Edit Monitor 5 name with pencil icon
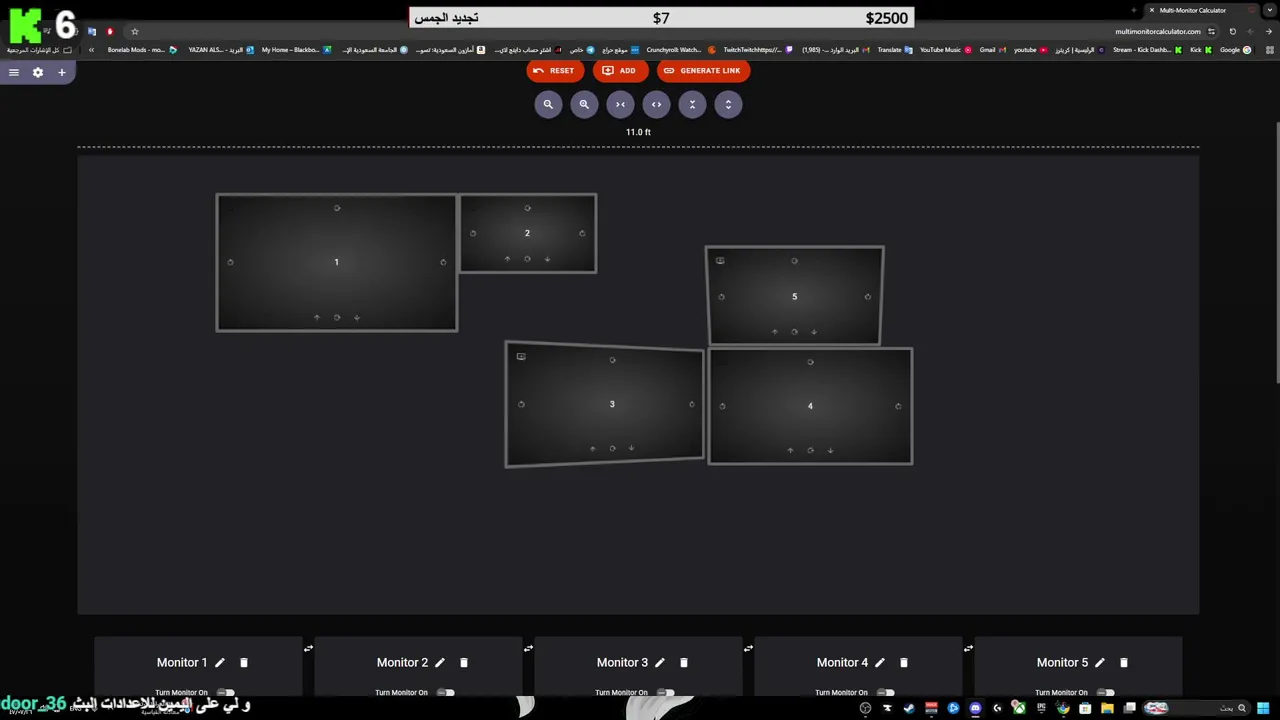Viewport: 1280px width, 720px height. (x=1100, y=662)
